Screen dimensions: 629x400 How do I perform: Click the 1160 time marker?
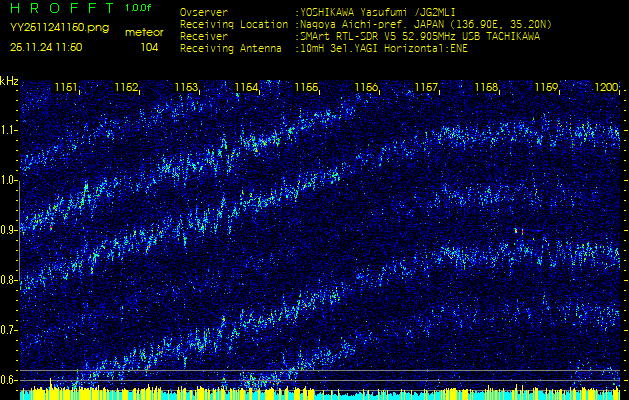(366, 88)
